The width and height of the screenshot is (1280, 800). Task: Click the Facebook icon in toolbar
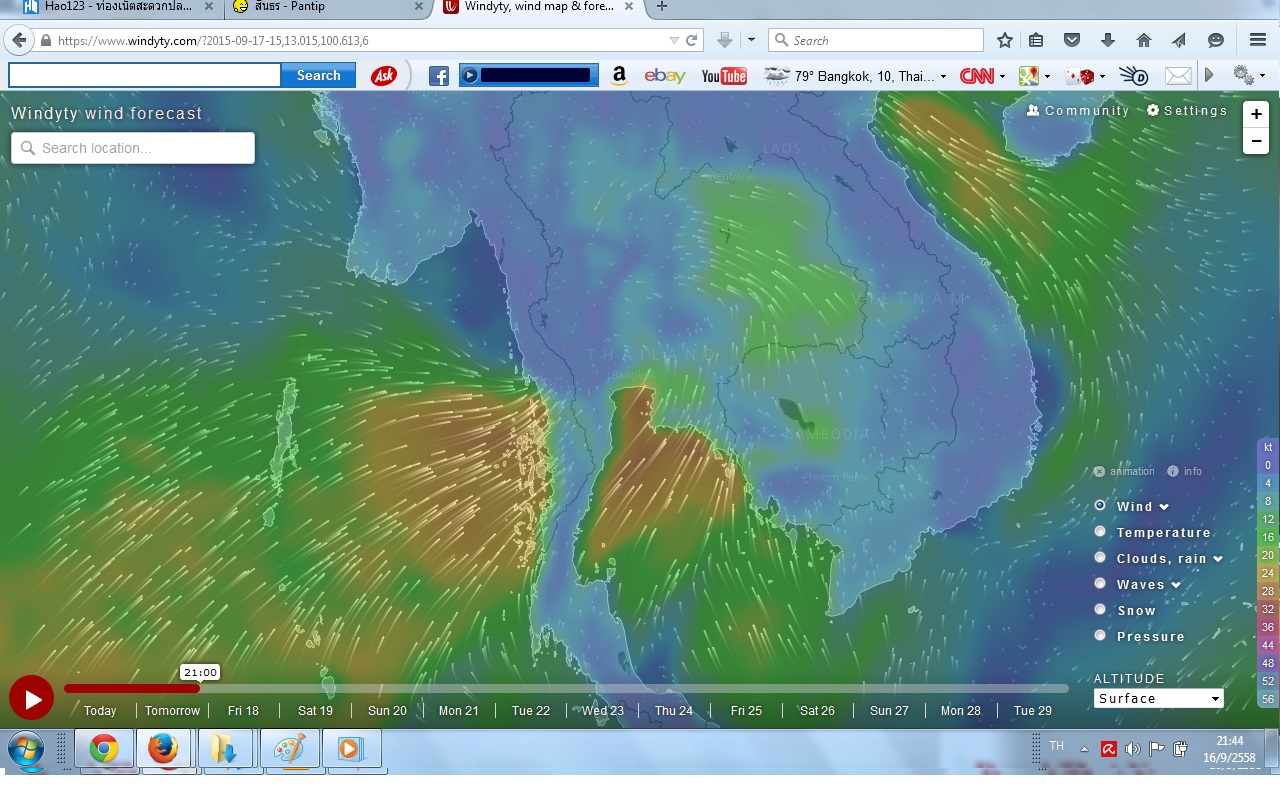[438, 76]
